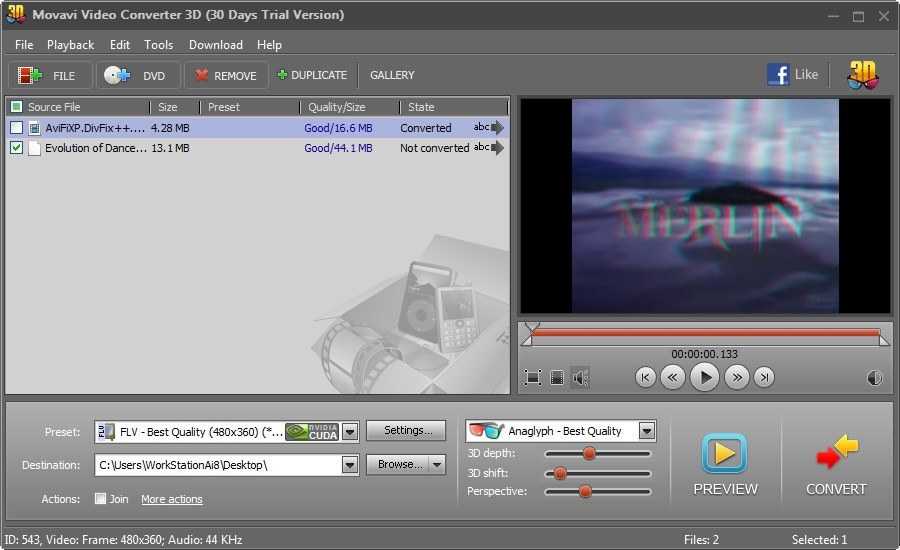Image resolution: width=900 pixels, height=550 pixels.
Task: Play the preview video
Action: (x=704, y=377)
